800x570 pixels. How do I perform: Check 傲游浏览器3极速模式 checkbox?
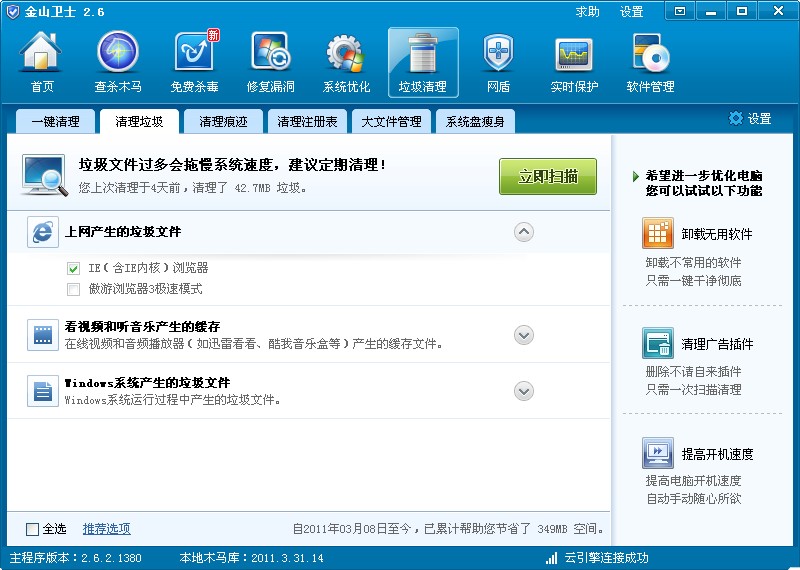click(73, 290)
